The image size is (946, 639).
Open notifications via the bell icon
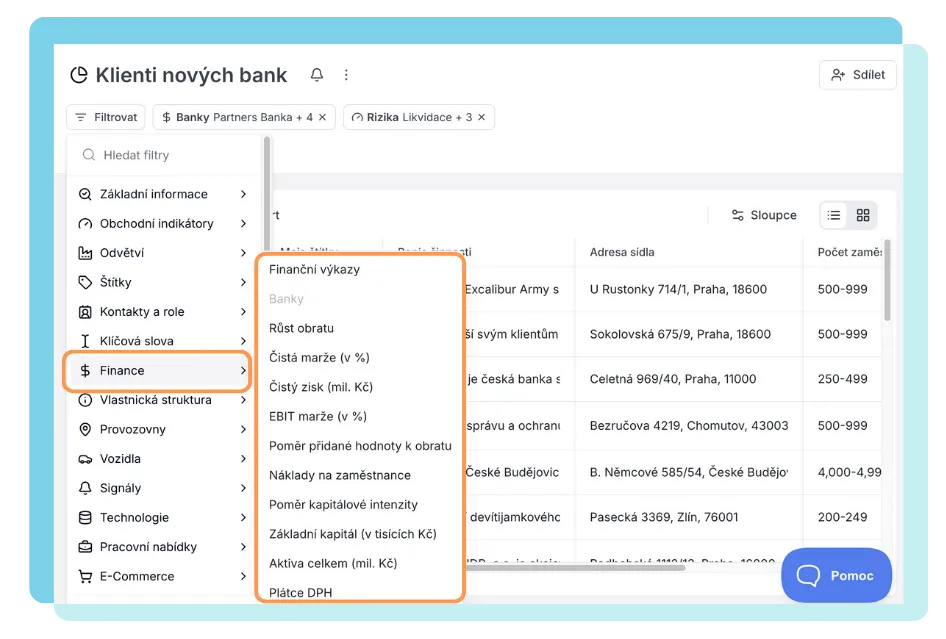[317, 74]
